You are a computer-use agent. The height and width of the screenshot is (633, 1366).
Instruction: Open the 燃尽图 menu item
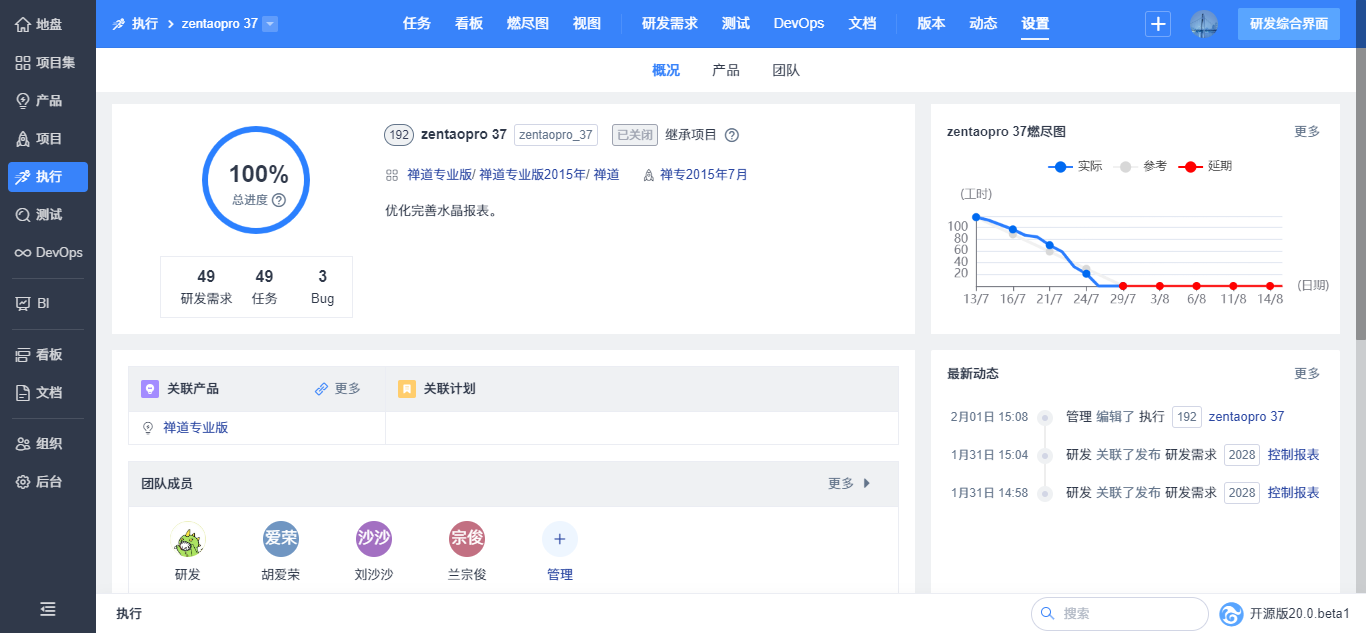pos(528,23)
